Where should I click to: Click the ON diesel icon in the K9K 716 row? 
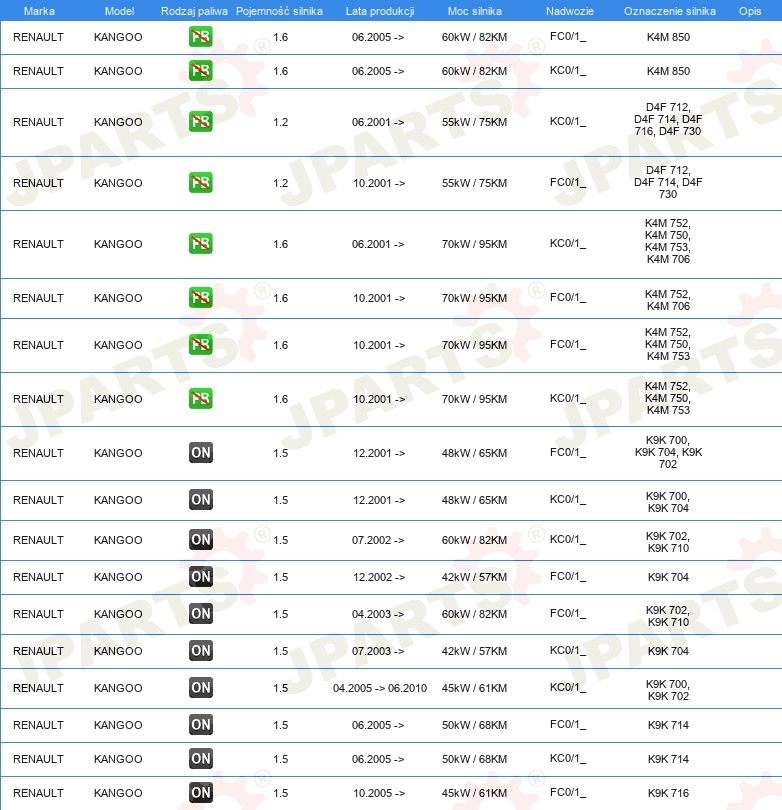tap(200, 793)
